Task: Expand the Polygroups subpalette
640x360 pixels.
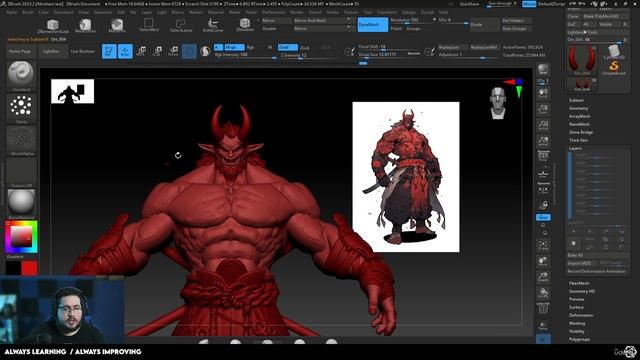Action: pyautogui.click(x=579, y=339)
